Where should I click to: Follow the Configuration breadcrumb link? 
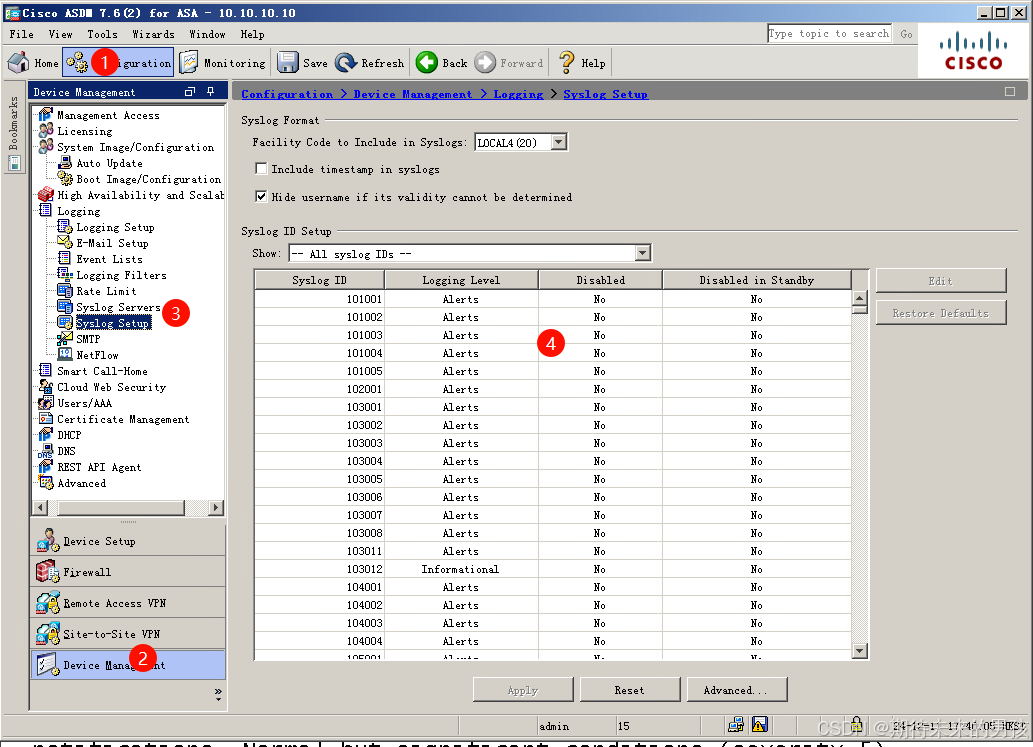click(x=287, y=94)
